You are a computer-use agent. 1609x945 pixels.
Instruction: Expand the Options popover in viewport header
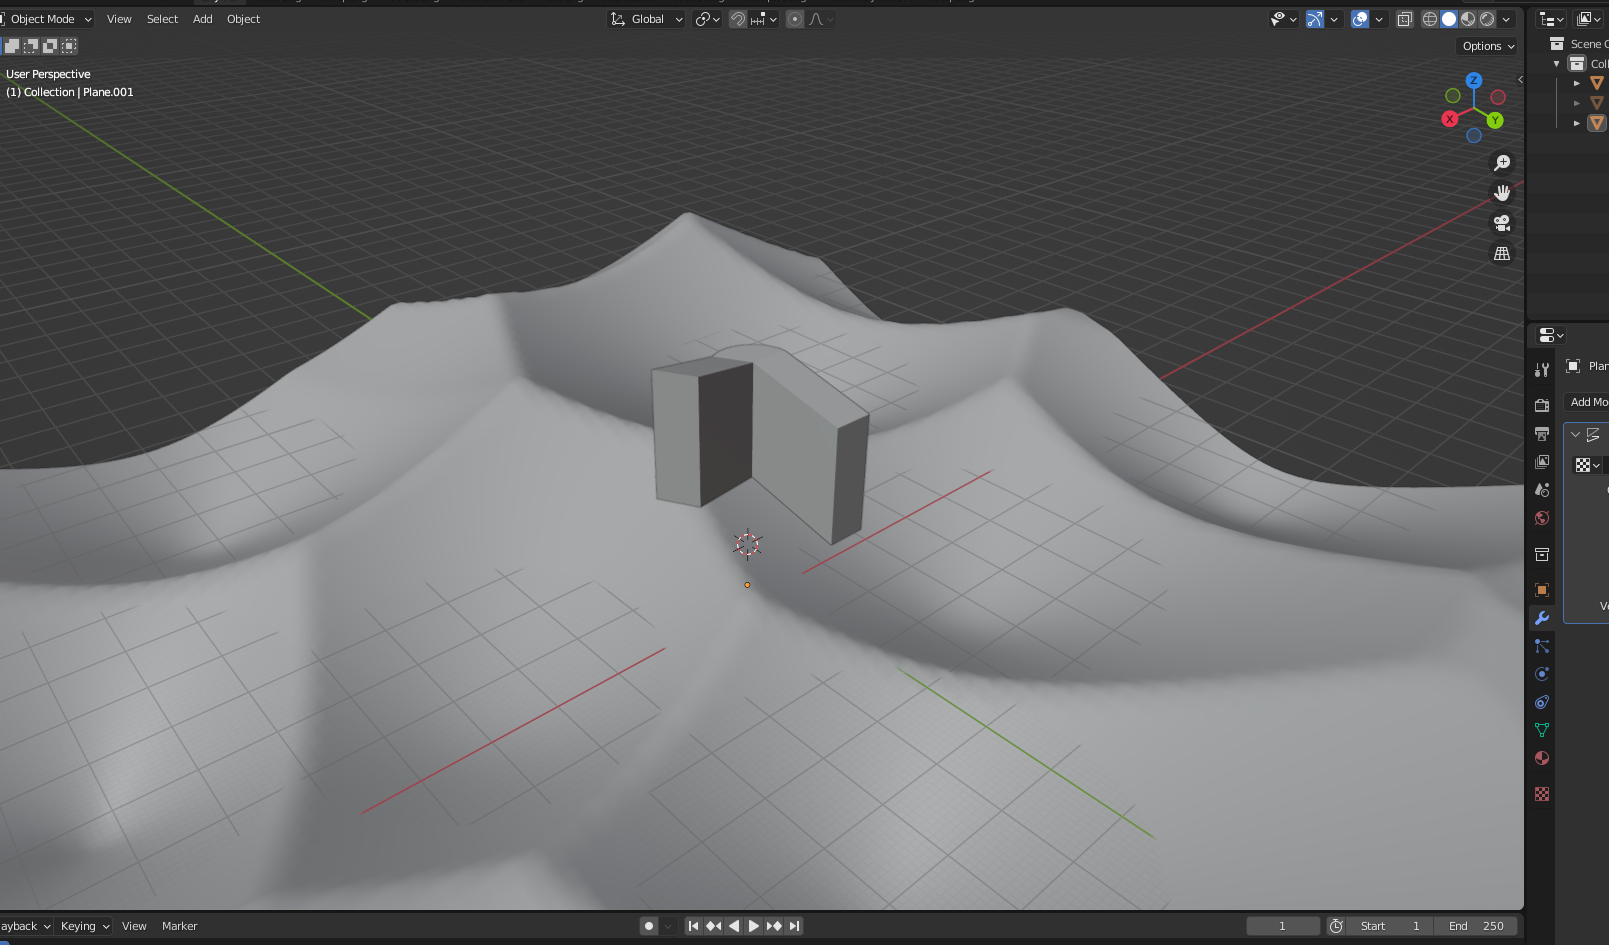(x=1485, y=46)
